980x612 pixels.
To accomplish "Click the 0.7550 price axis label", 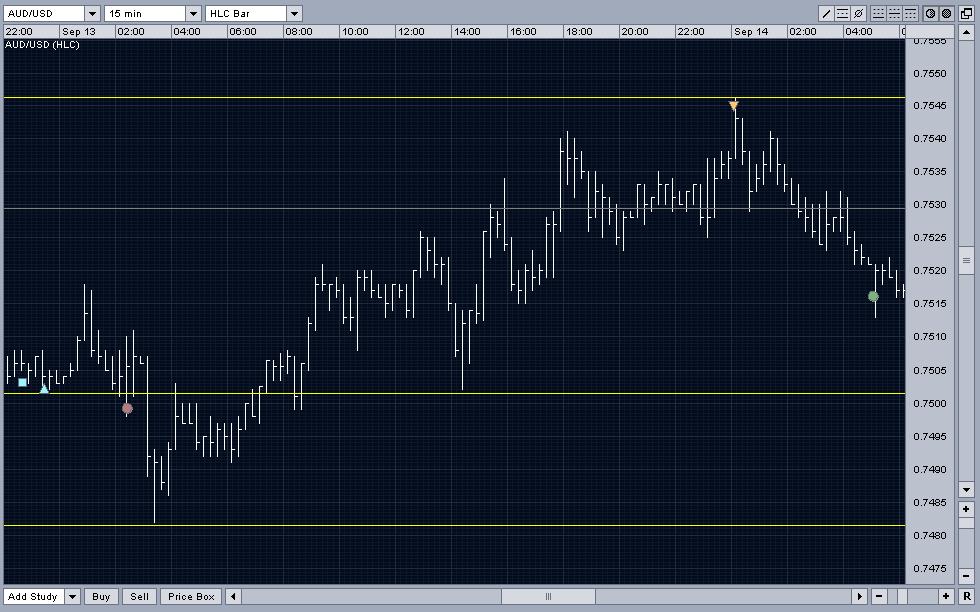I will pos(930,73).
